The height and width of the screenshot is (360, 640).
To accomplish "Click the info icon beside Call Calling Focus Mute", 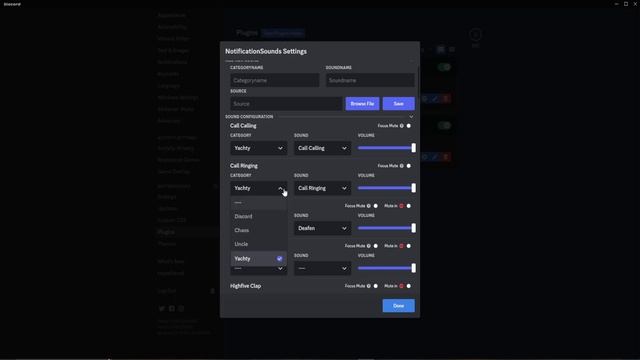I will pos(402,126).
